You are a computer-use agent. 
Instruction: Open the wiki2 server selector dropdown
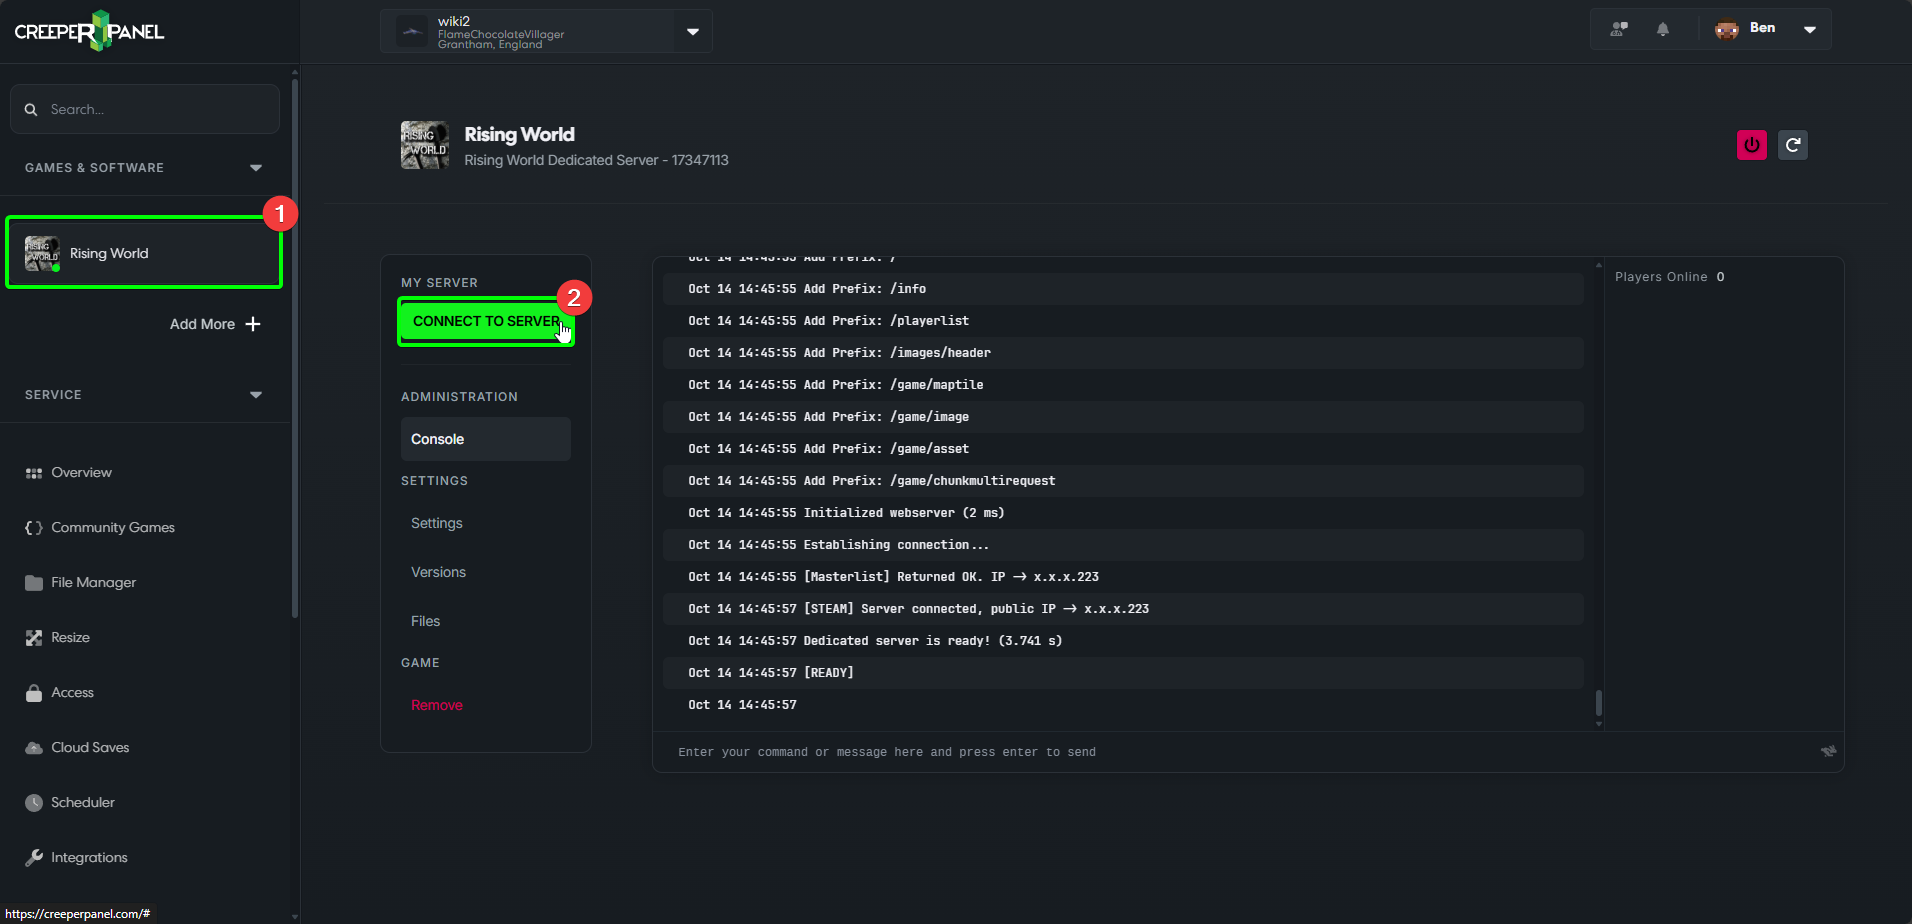(692, 31)
